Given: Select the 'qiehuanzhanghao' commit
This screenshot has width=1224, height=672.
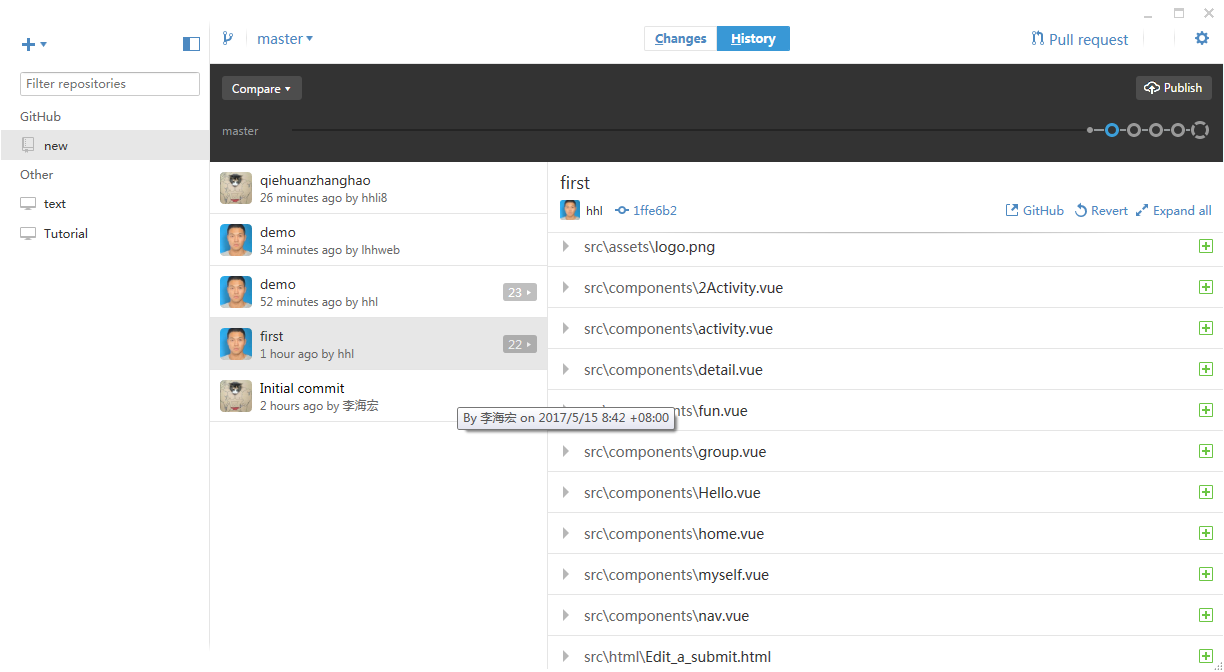Looking at the screenshot, I should pos(379,188).
